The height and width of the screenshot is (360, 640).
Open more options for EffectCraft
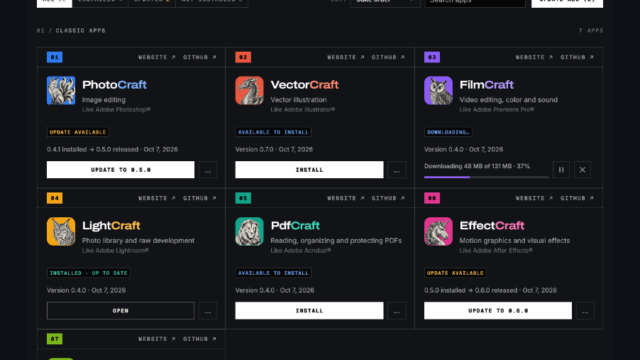(x=585, y=311)
